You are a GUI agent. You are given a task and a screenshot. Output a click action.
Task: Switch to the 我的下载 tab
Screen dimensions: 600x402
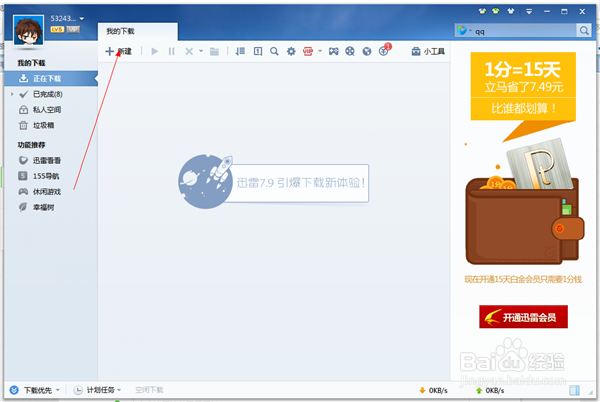[137, 31]
